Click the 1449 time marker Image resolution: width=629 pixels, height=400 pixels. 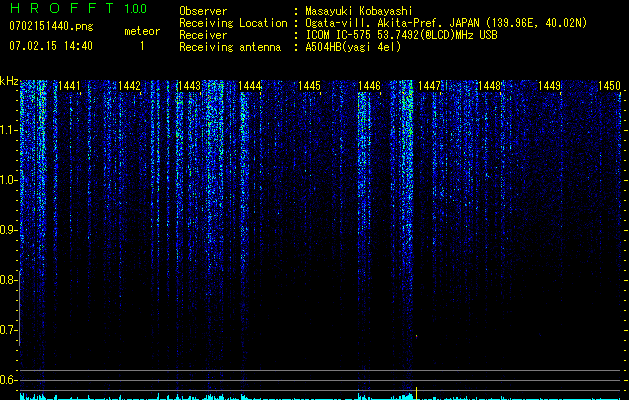(550, 86)
